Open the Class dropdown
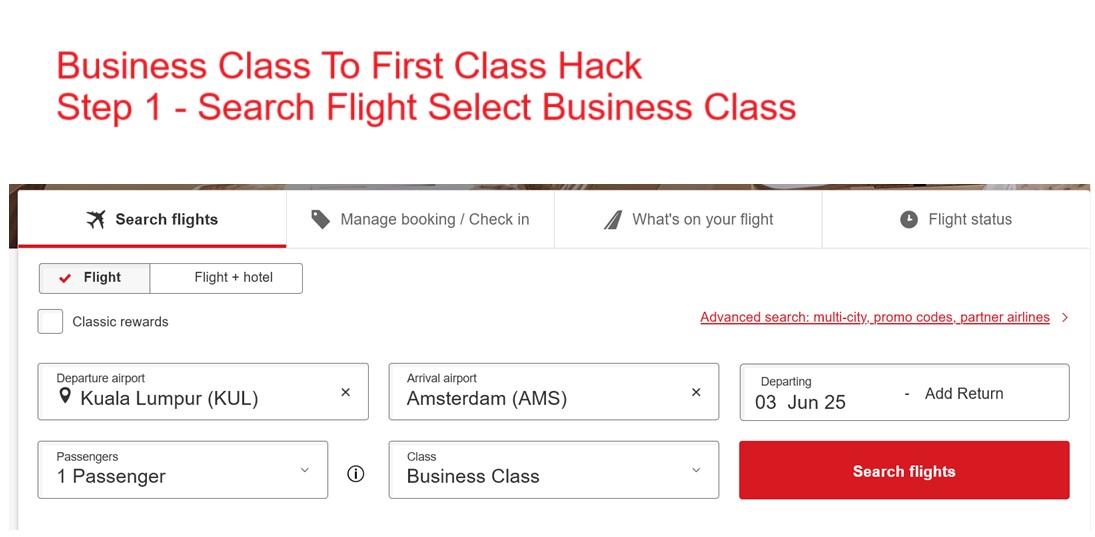 pos(696,470)
